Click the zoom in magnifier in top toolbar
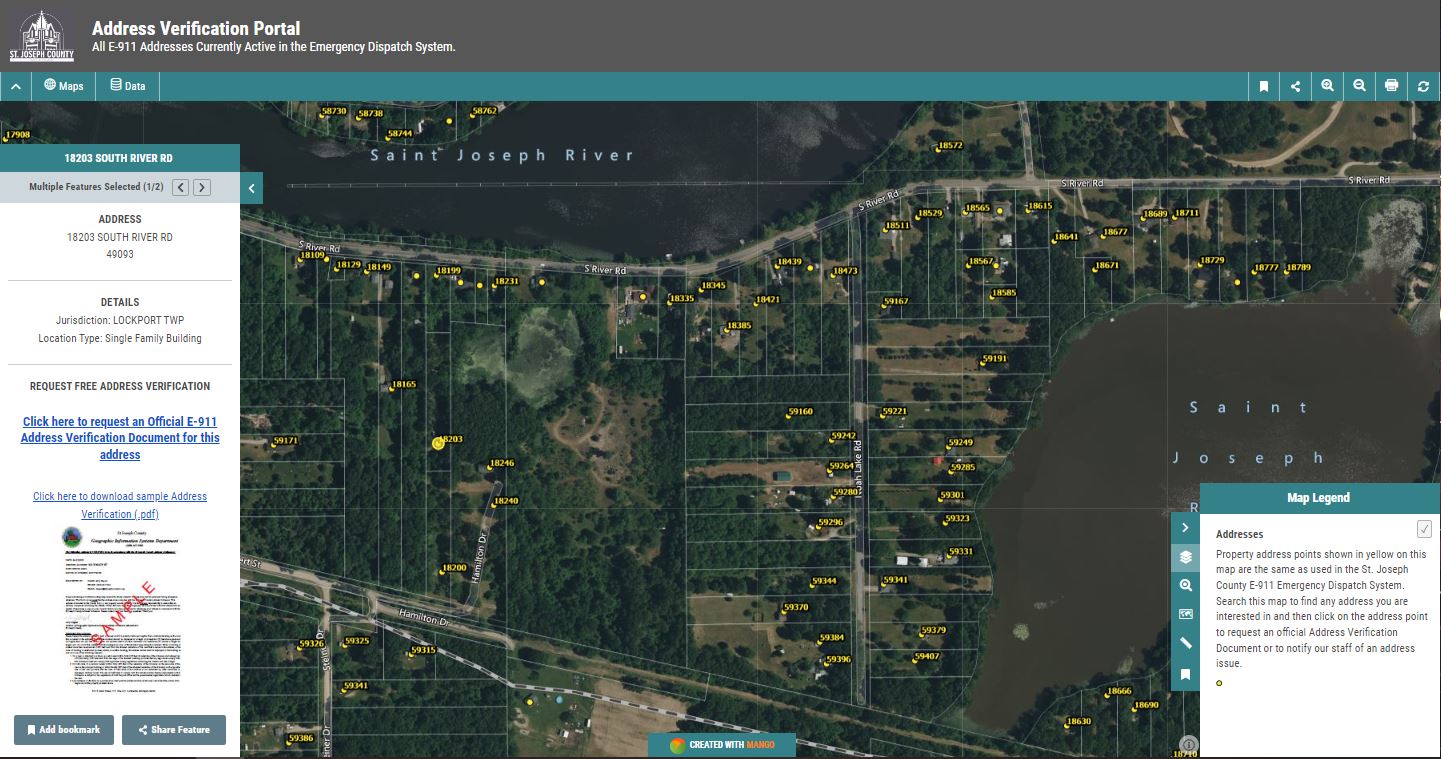 (1327, 86)
